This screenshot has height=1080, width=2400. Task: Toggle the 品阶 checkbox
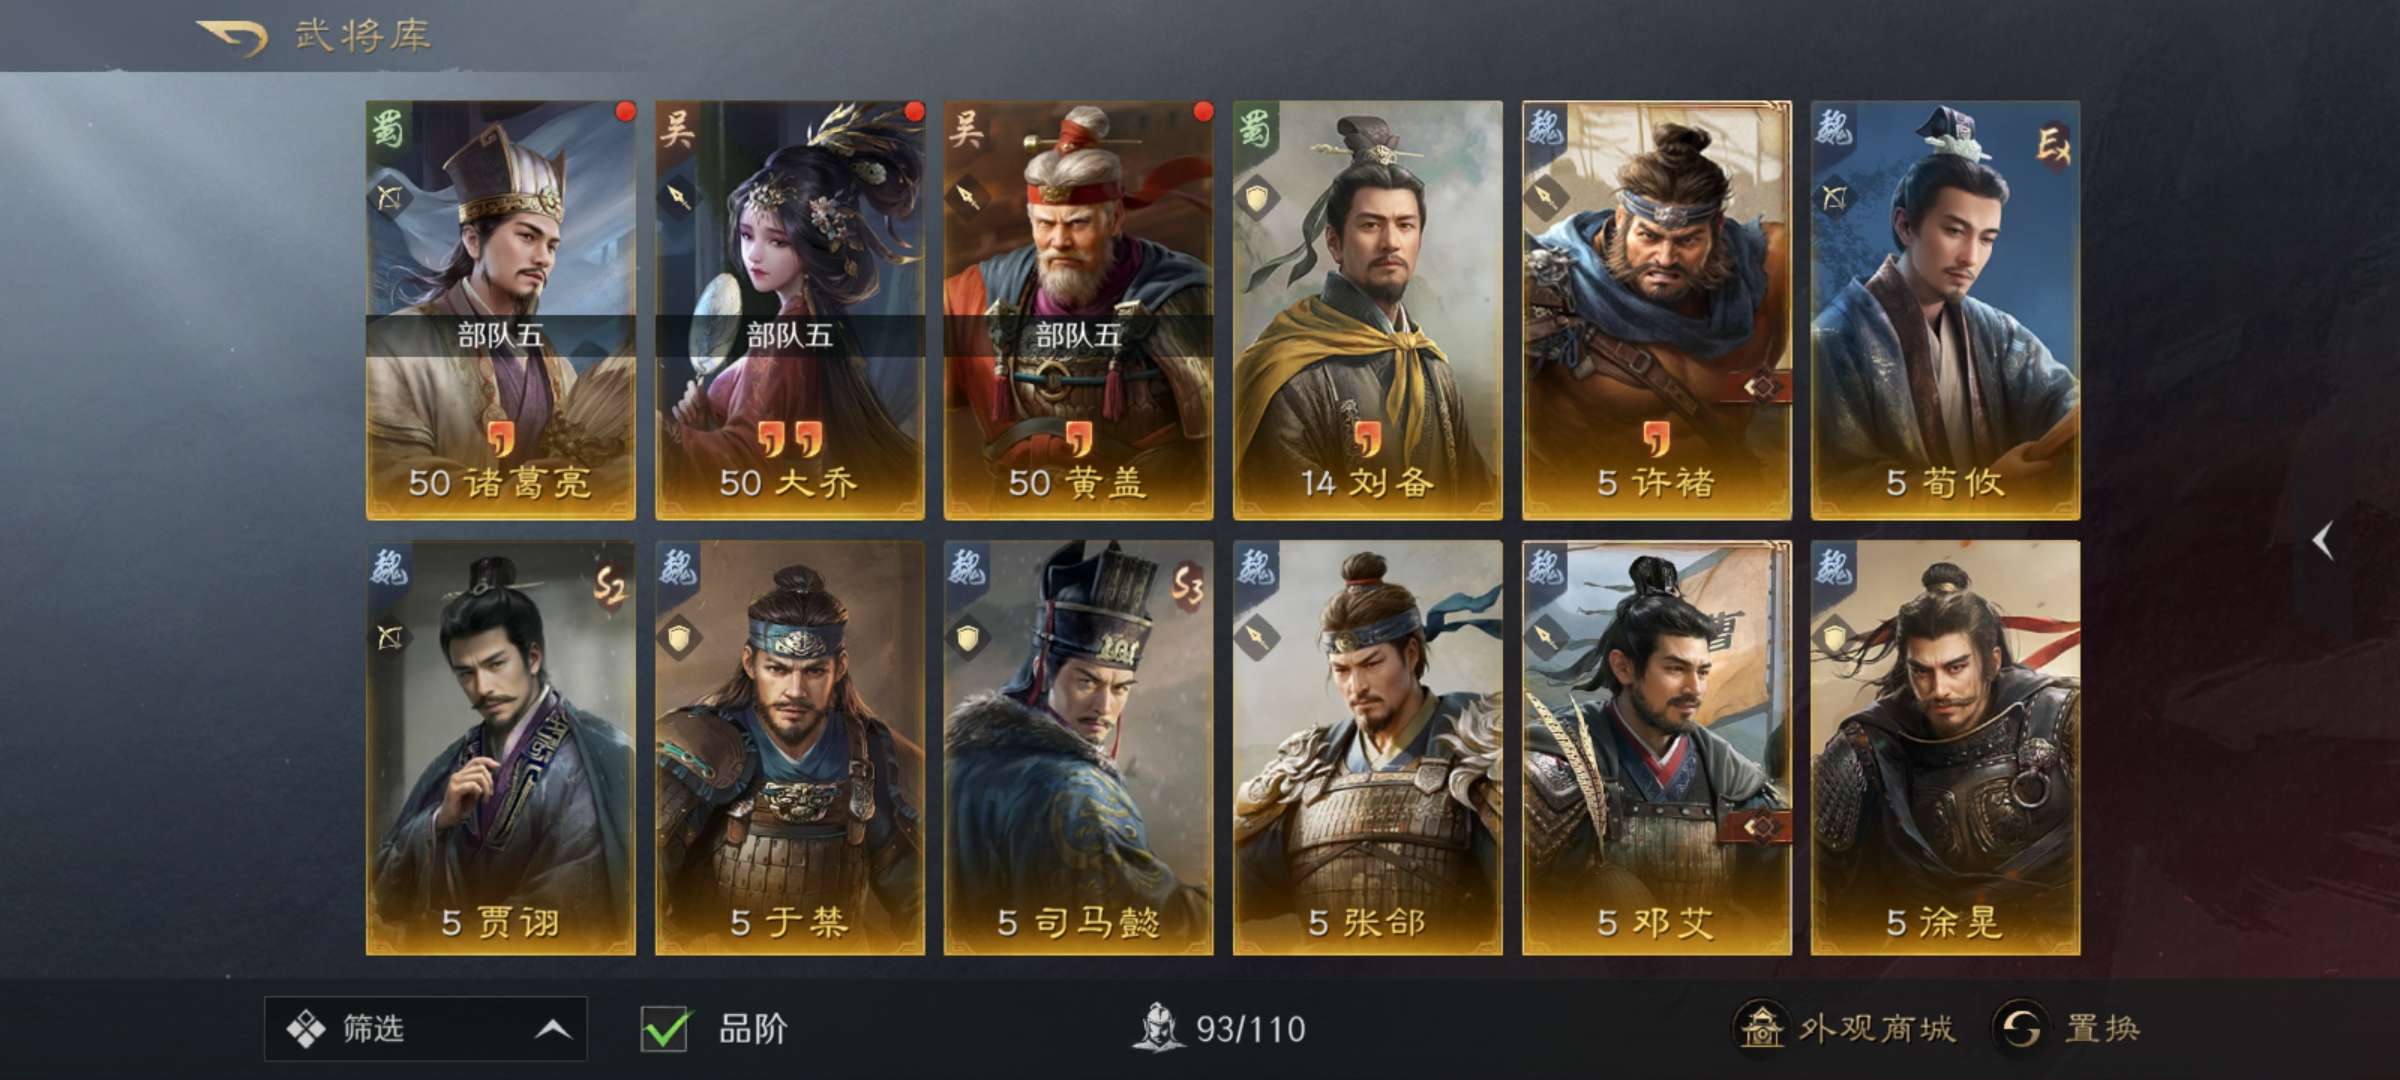point(664,1028)
